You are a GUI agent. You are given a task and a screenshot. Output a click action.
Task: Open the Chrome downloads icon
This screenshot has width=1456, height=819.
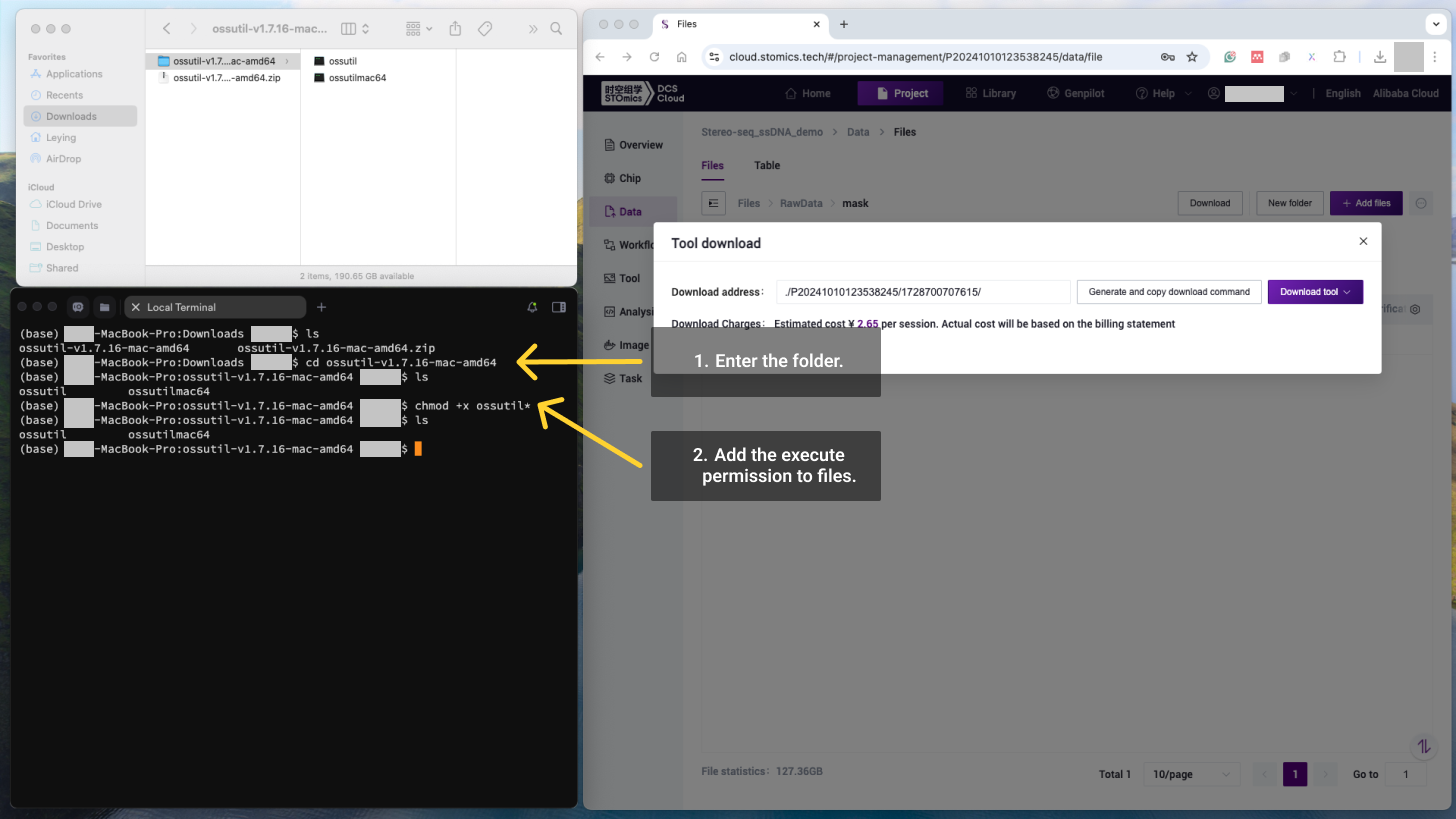pyautogui.click(x=1380, y=57)
